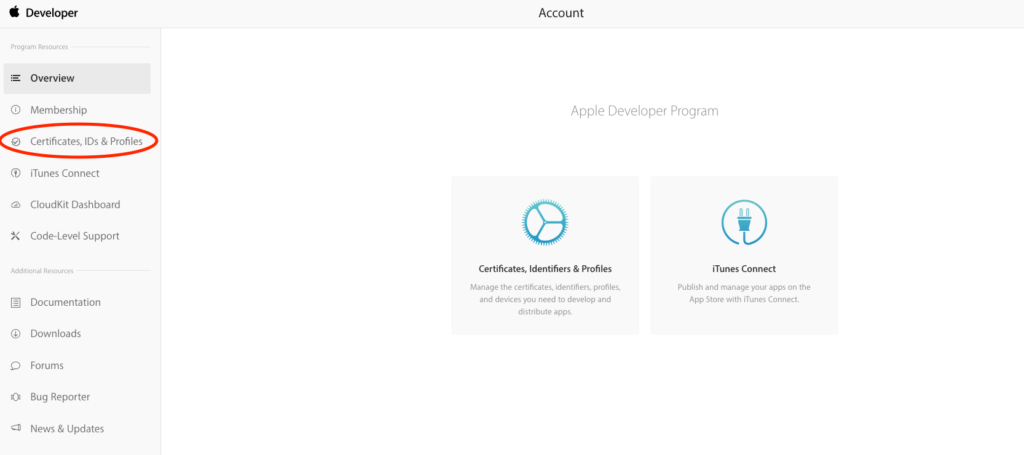This screenshot has height=455, width=1024.
Task: Click the Downloads arrow icon
Action: pos(16,334)
